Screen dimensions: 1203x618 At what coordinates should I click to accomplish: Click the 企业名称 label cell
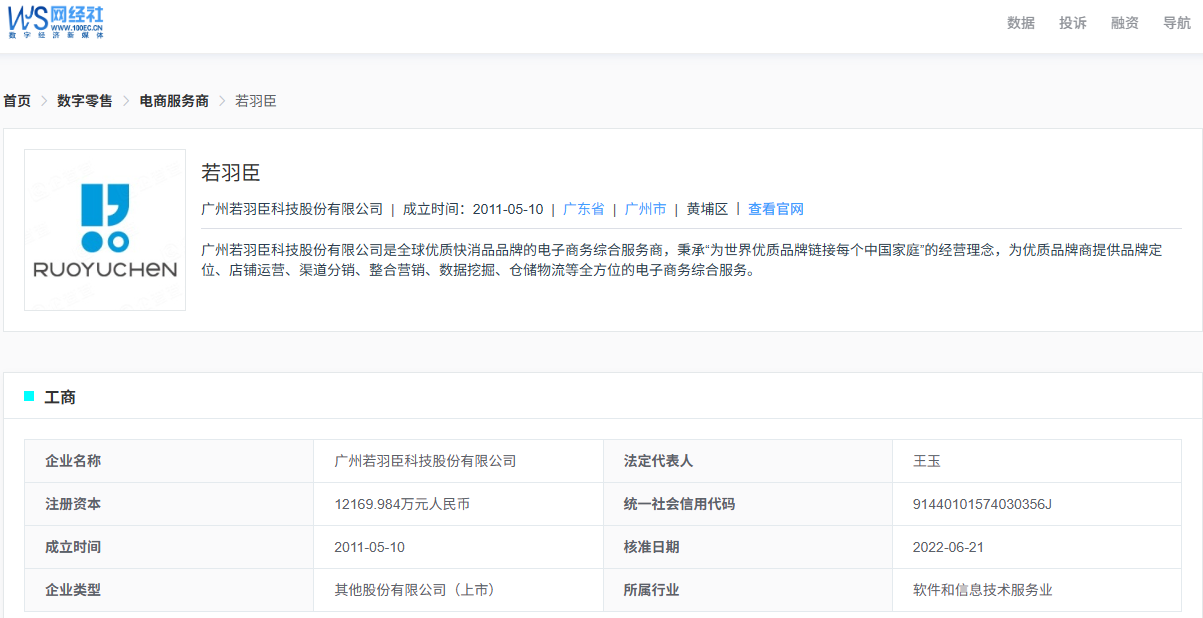pyautogui.click(x=169, y=461)
